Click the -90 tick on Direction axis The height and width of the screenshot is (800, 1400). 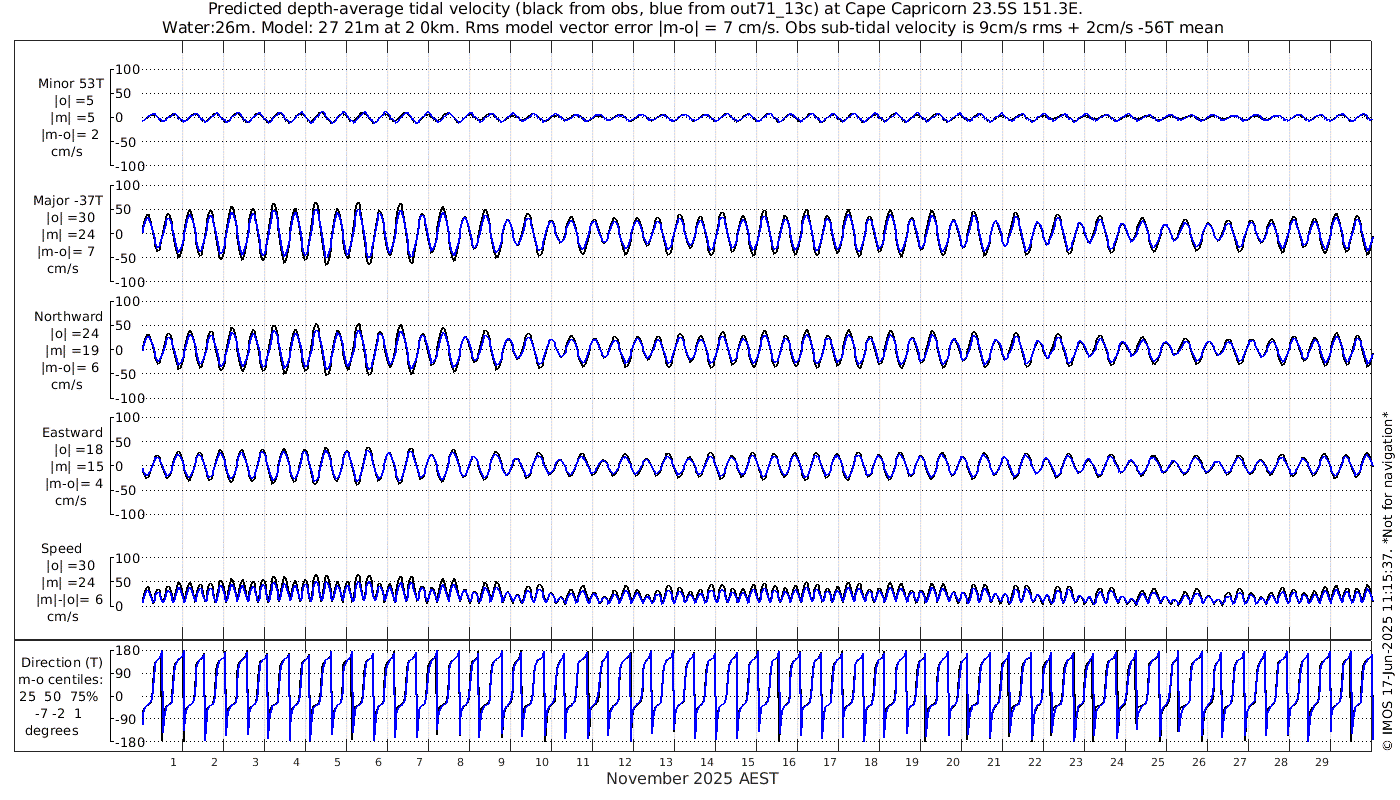124,719
